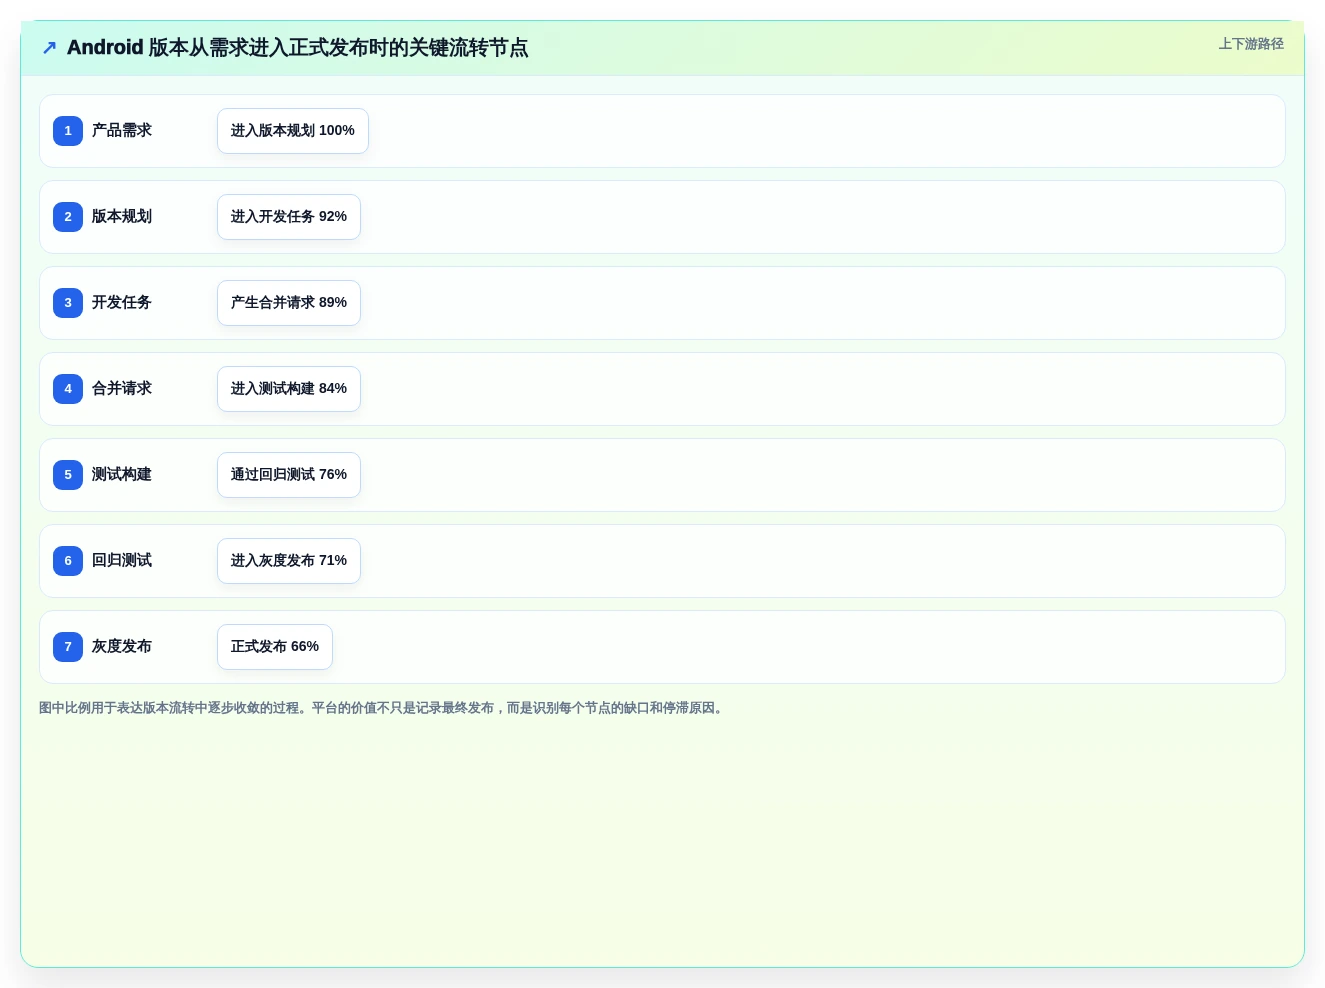
Task: Click the arrow icon beside Android title
Action: point(49,47)
